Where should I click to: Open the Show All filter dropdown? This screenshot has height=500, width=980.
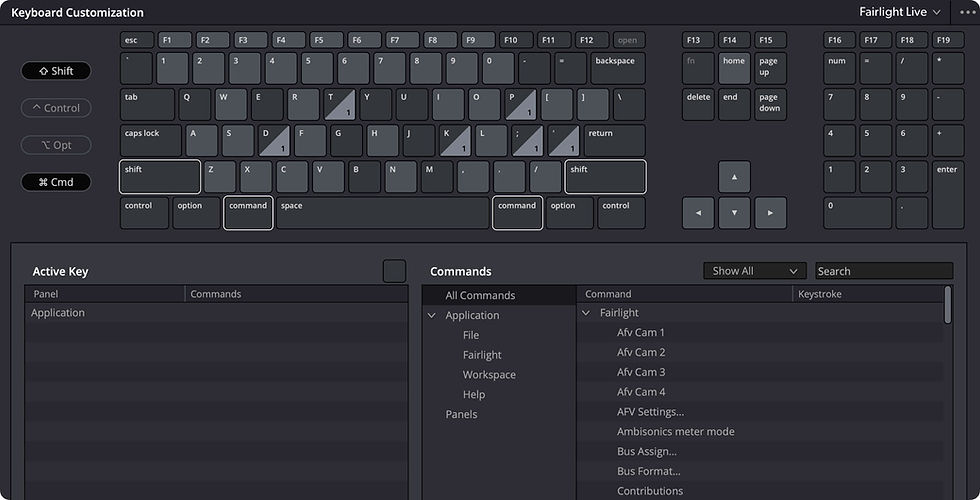click(x=754, y=271)
